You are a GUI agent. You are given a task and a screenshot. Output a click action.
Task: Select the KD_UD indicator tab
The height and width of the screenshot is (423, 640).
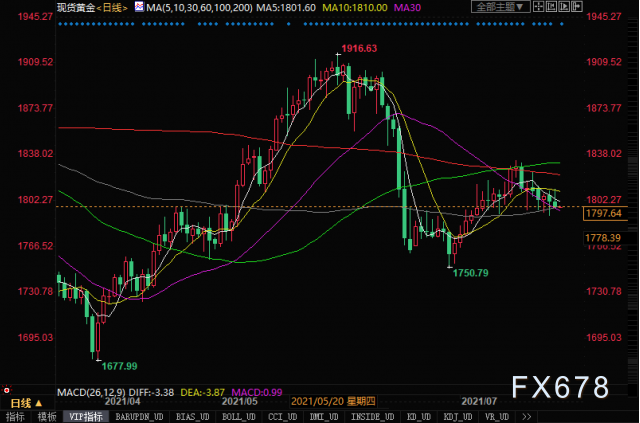click(x=418, y=417)
